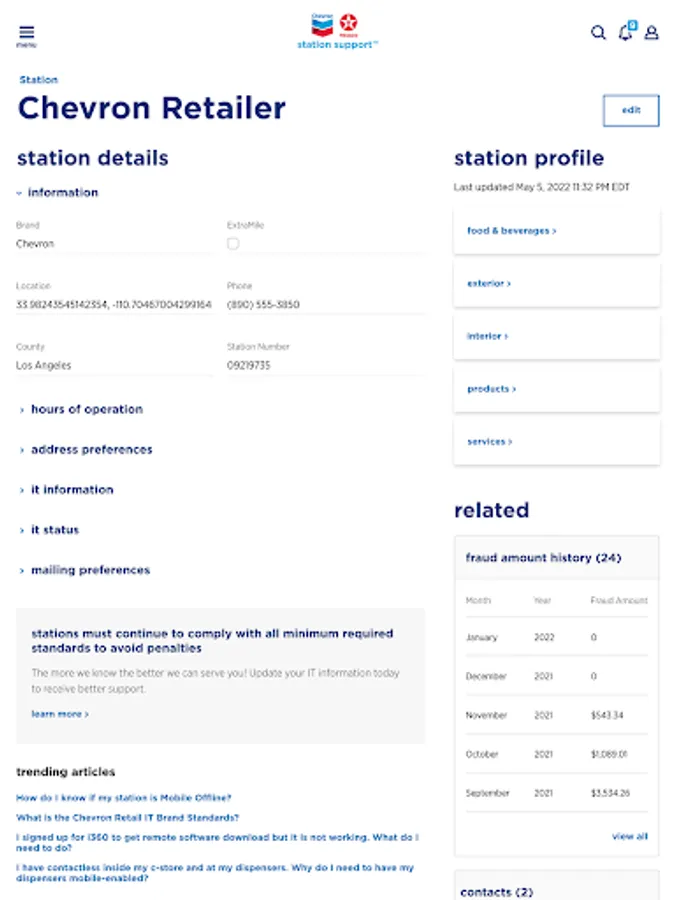675x900 pixels.
Task: Open the hamburger menu
Action: [x=26, y=33]
